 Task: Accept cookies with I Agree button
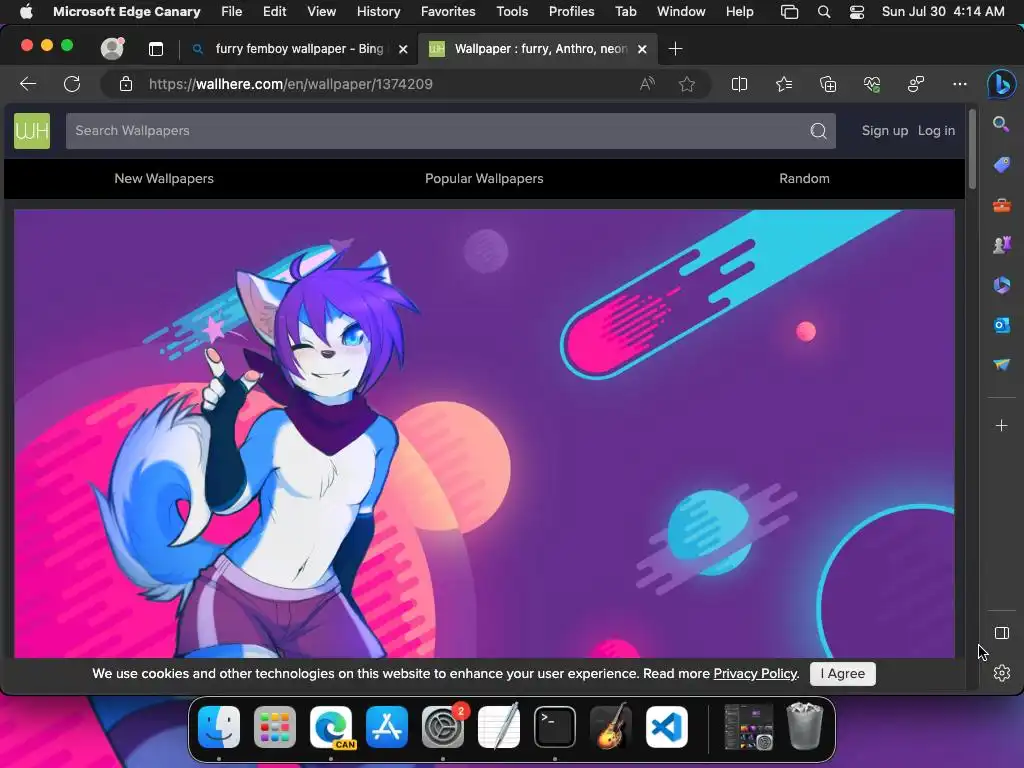[x=842, y=673]
